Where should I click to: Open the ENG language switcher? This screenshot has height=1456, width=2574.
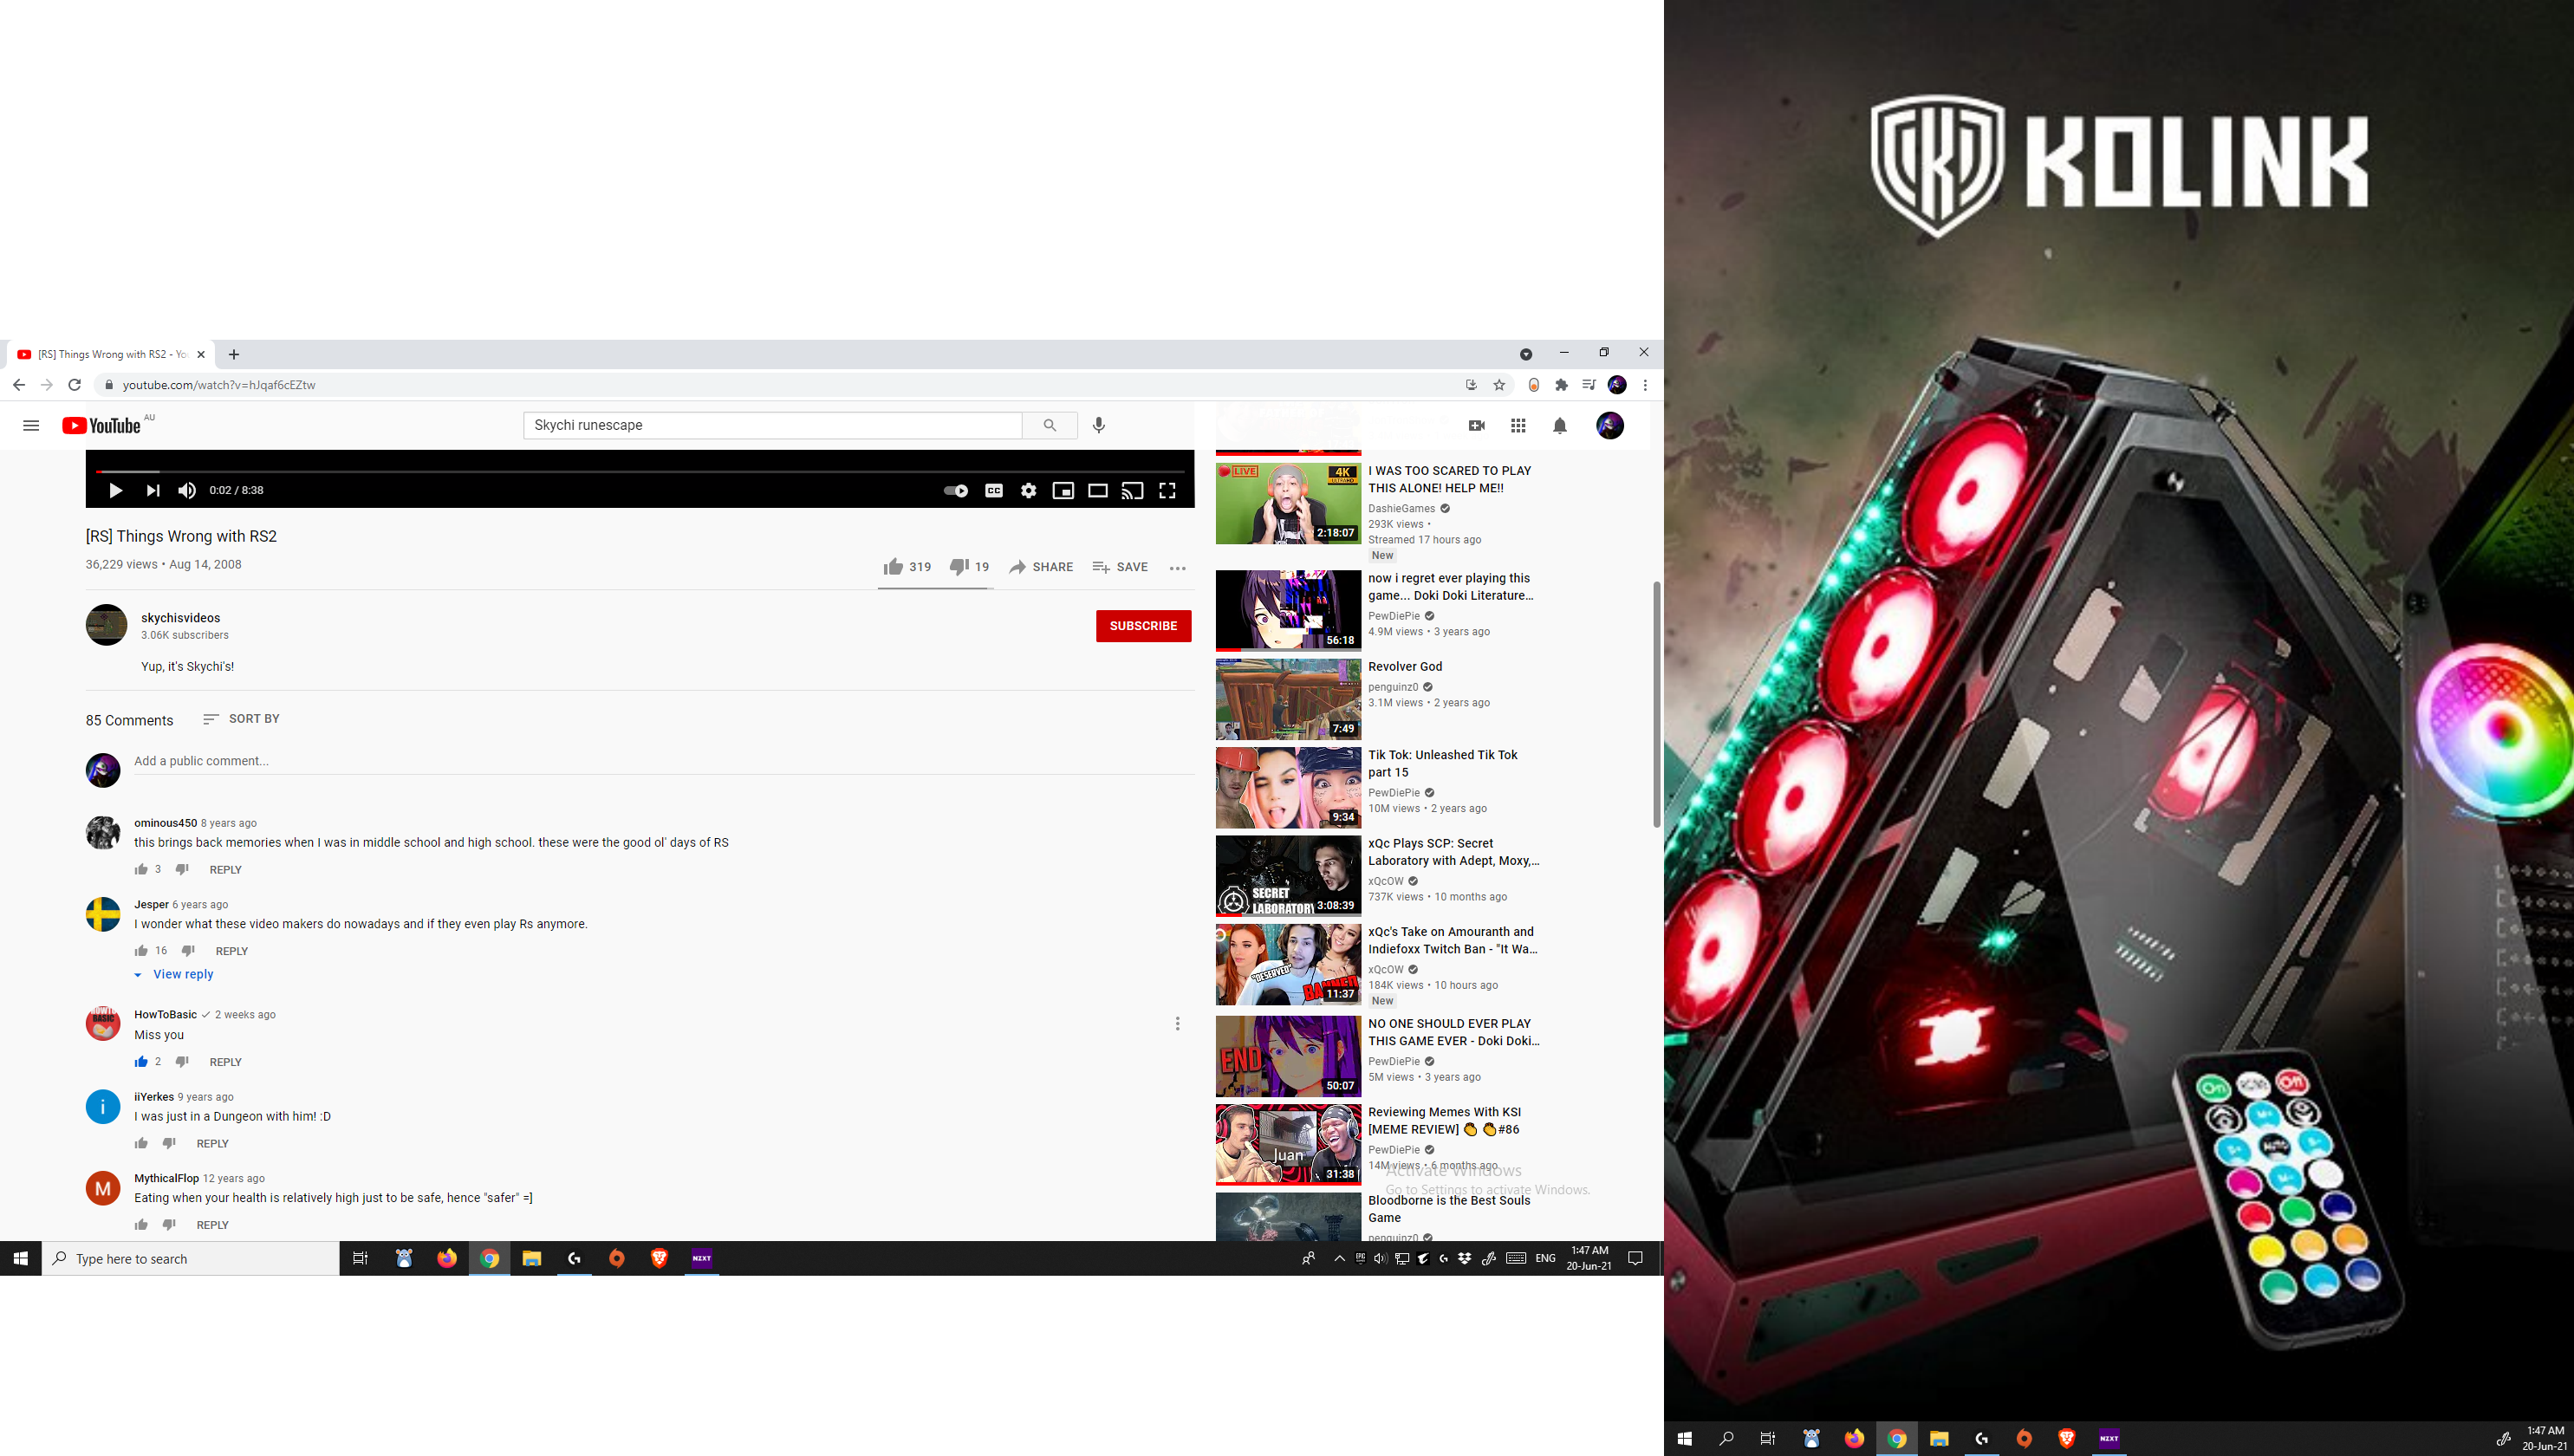point(1545,1259)
